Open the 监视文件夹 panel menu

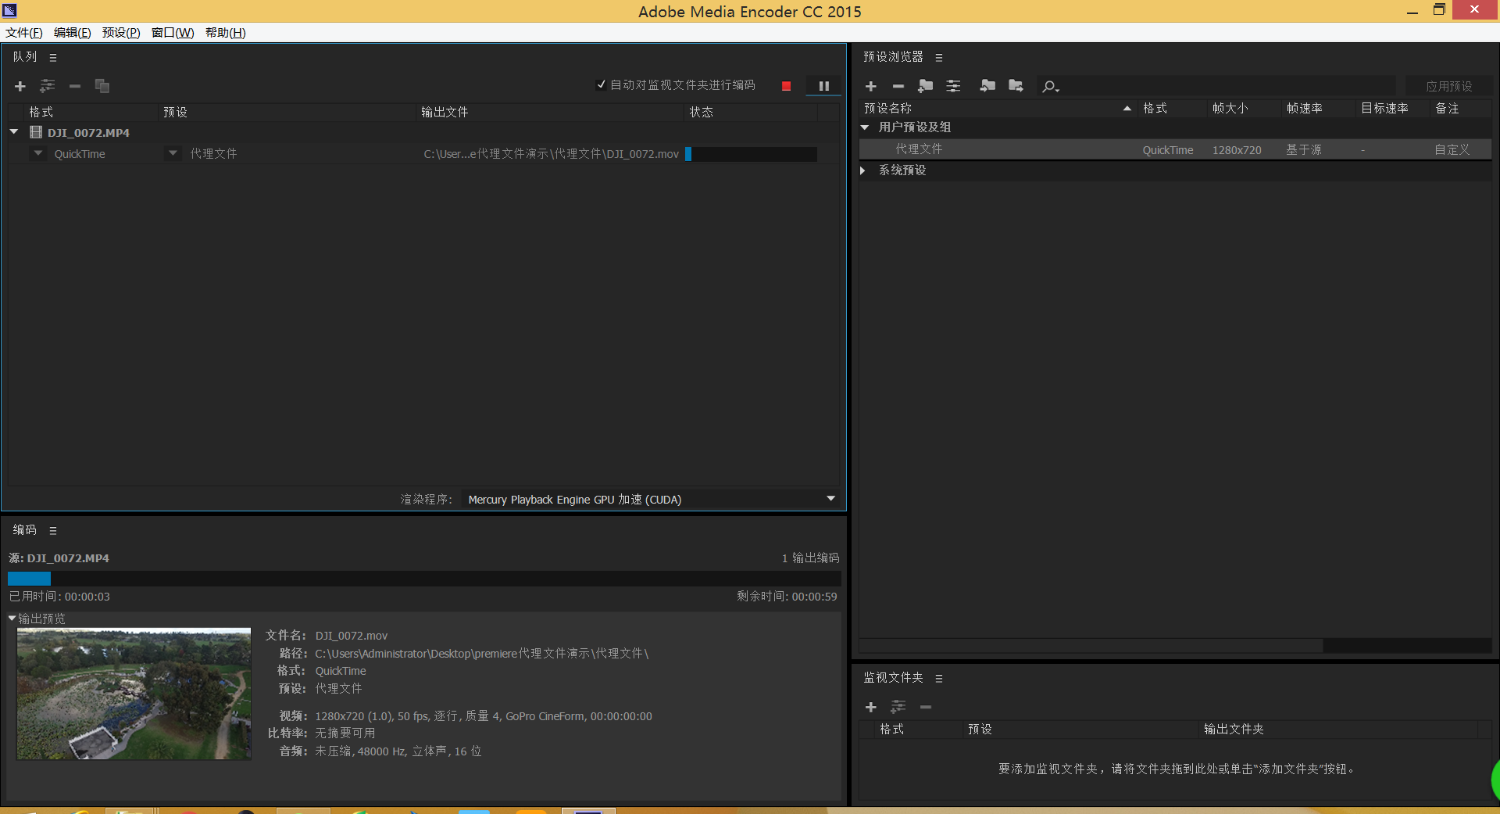pyautogui.click(x=939, y=679)
